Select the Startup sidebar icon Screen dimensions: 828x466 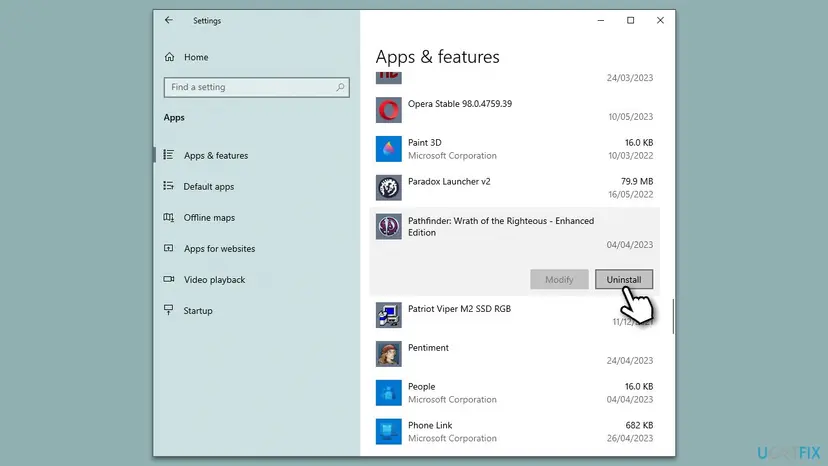tap(168, 310)
